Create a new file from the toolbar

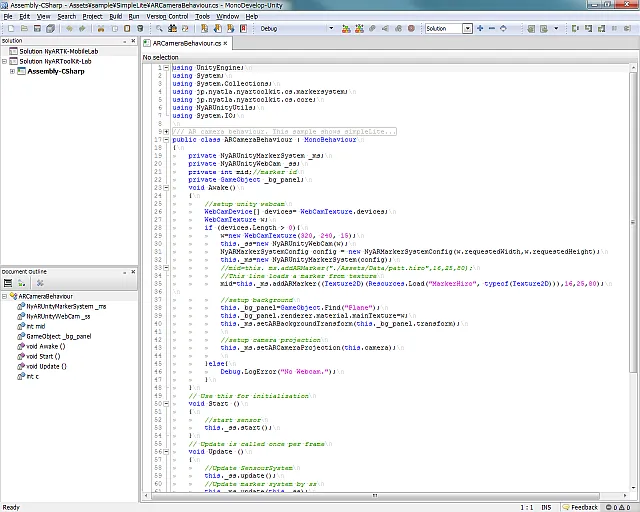(x=11, y=29)
